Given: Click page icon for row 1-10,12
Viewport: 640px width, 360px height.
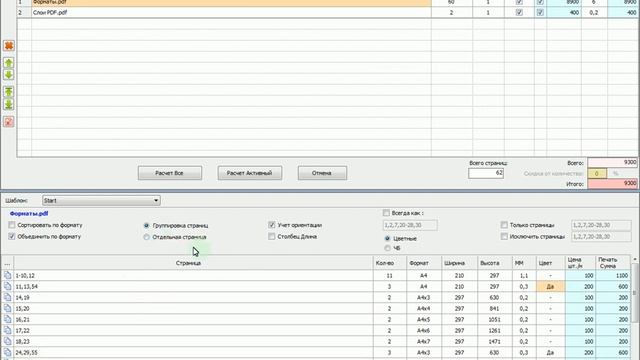Looking at the screenshot, I should pos(7,276).
